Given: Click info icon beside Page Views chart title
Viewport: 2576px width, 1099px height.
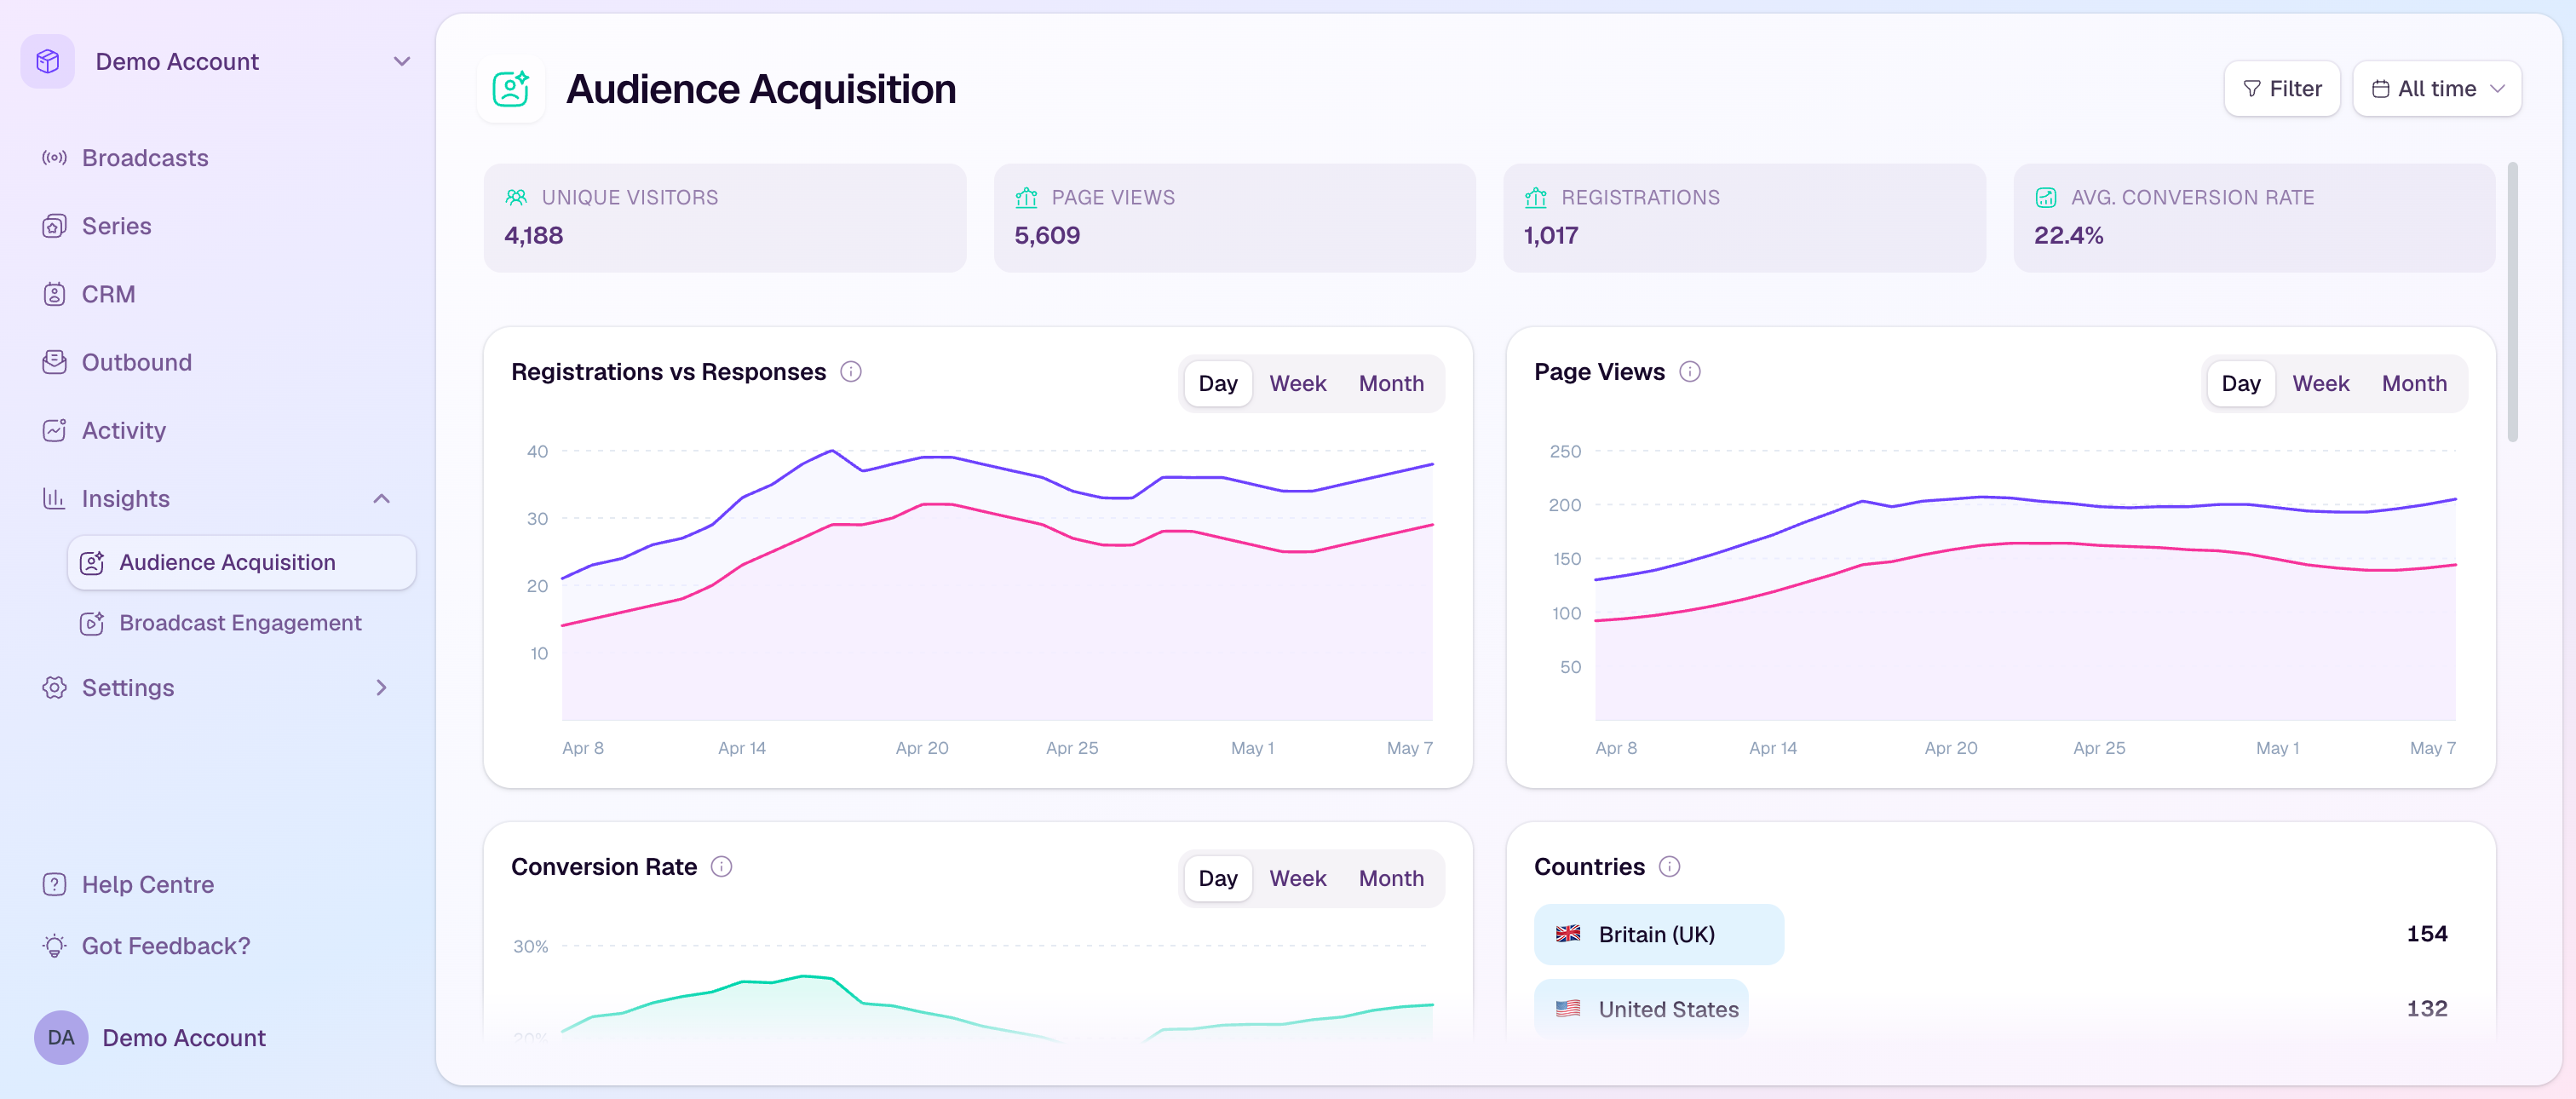Looking at the screenshot, I should [x=1690, y=372].
